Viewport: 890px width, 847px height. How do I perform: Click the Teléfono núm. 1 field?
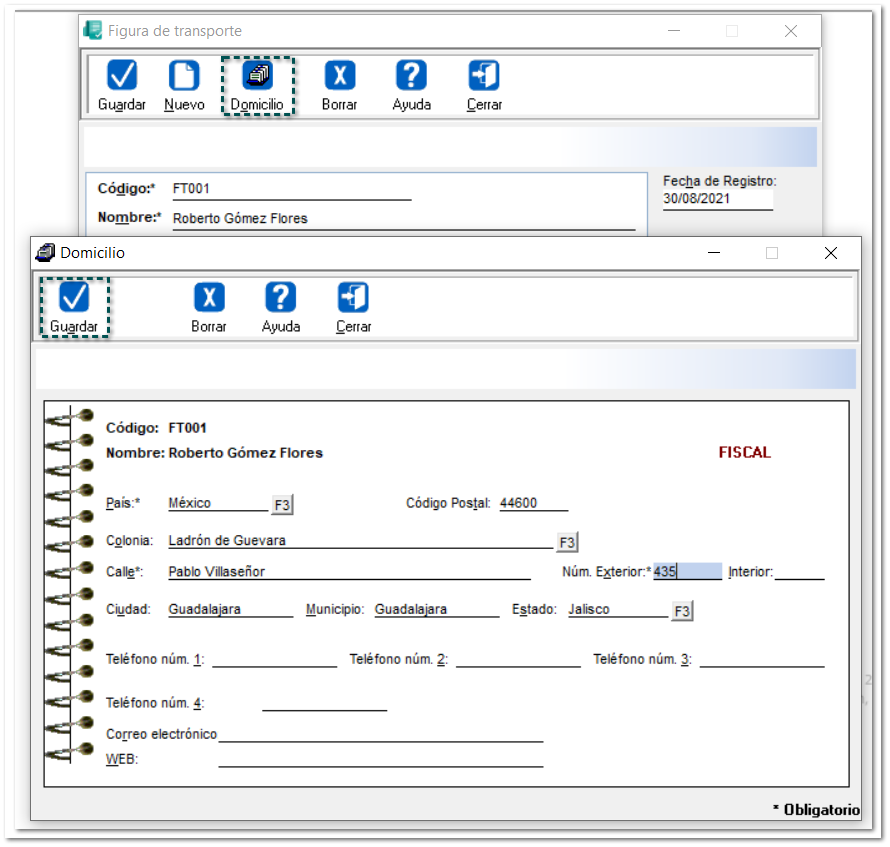tap(275, 659)
